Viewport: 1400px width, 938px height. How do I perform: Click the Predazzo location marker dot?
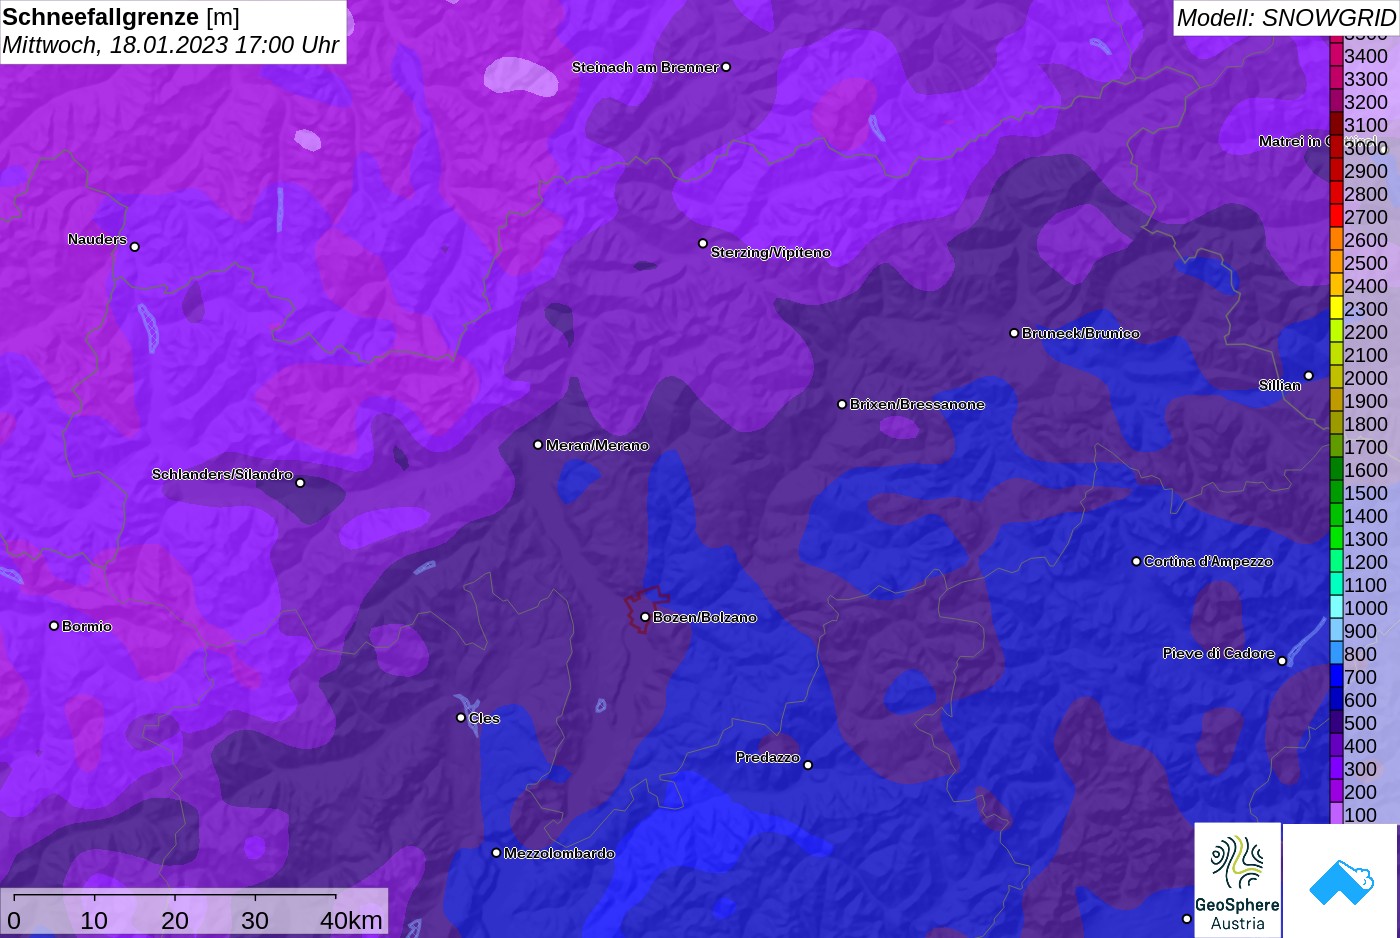click(x=808, y=765)
